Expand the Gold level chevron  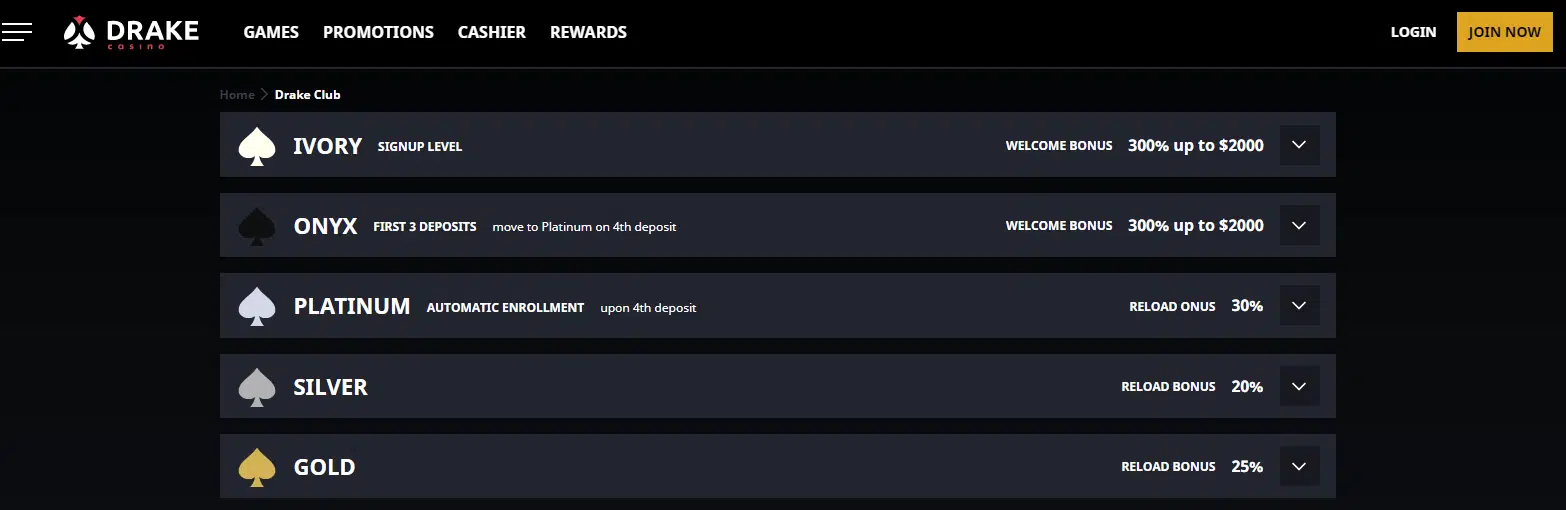(x=1299, y=466)
